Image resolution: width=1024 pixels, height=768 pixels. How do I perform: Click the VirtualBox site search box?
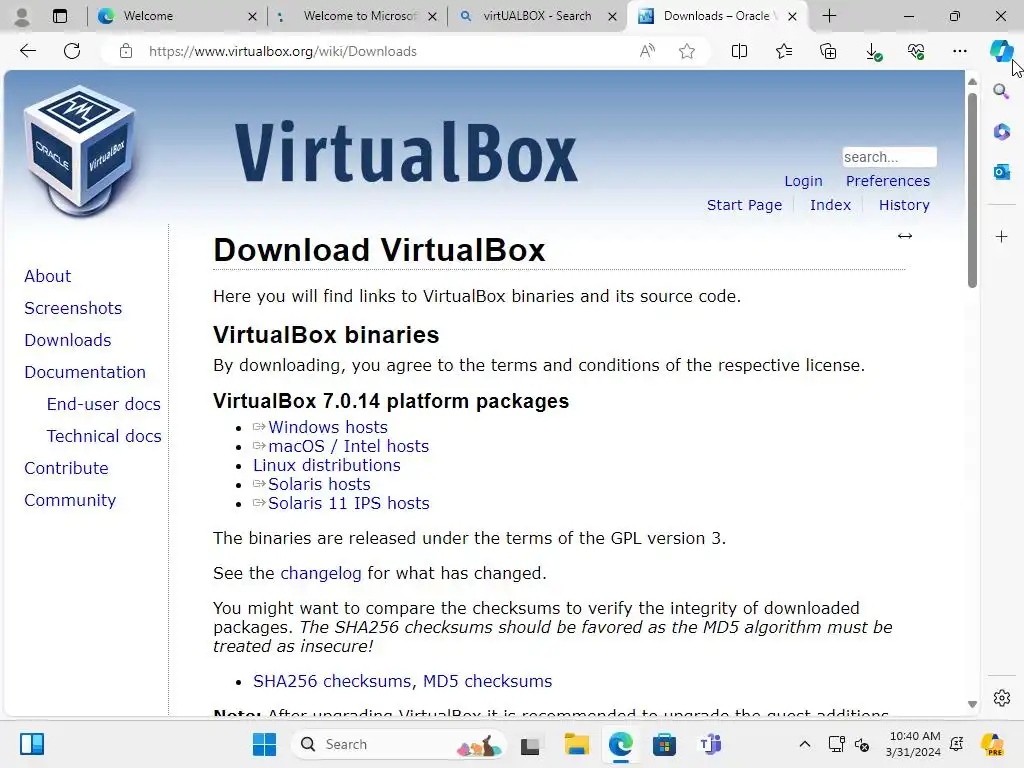click(x=889, y=157)
